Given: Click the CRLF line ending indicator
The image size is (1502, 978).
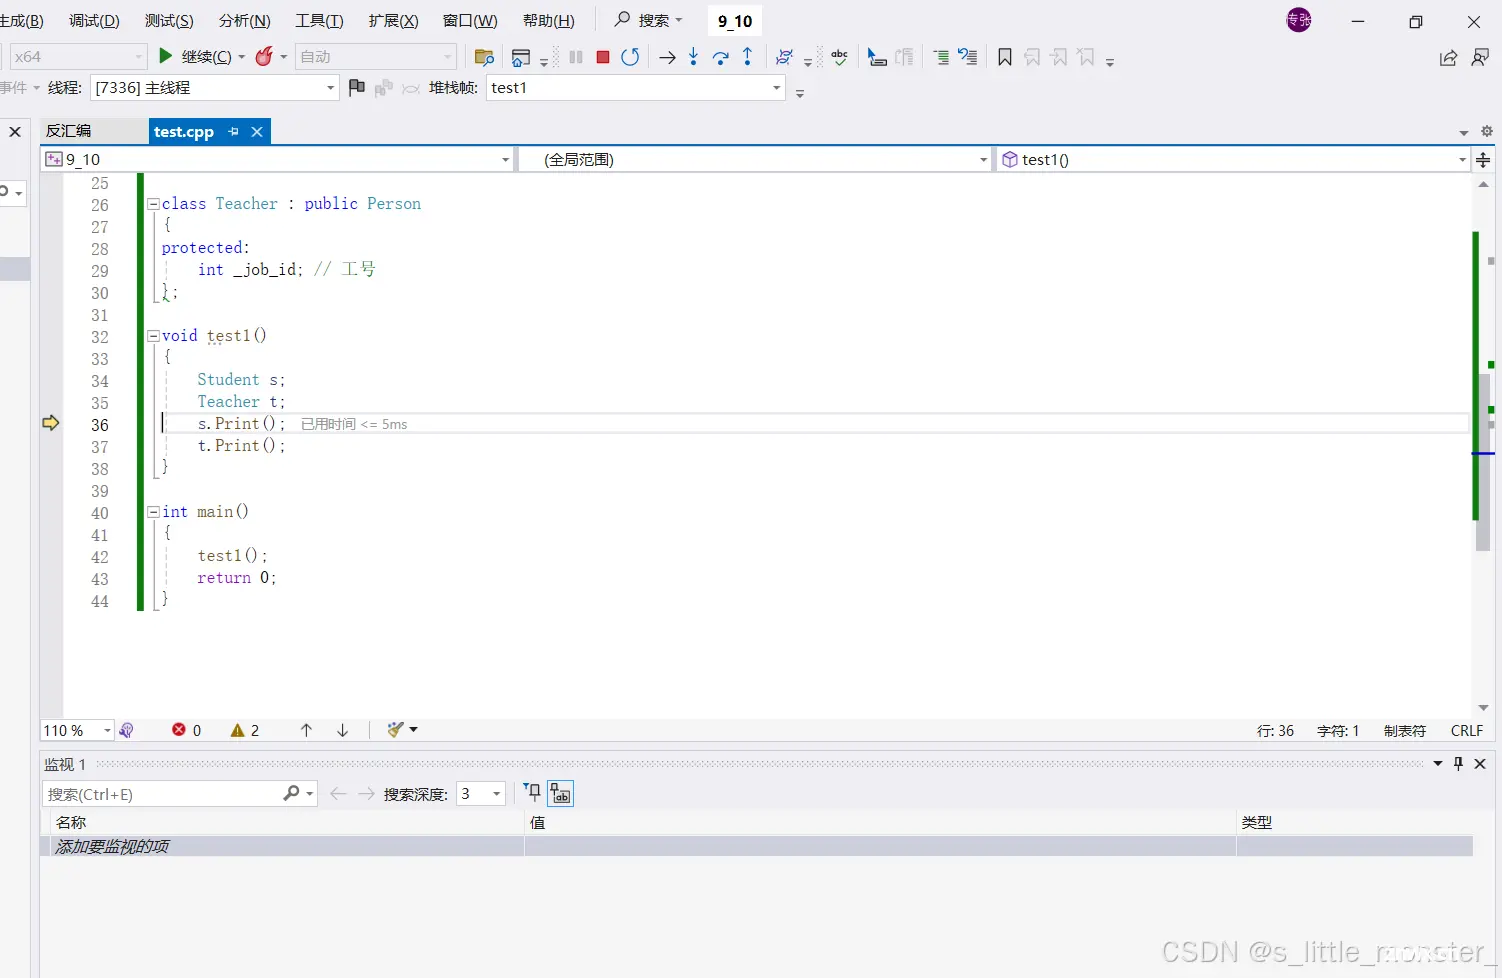Looking at the screenshot, I should 1467,731.
